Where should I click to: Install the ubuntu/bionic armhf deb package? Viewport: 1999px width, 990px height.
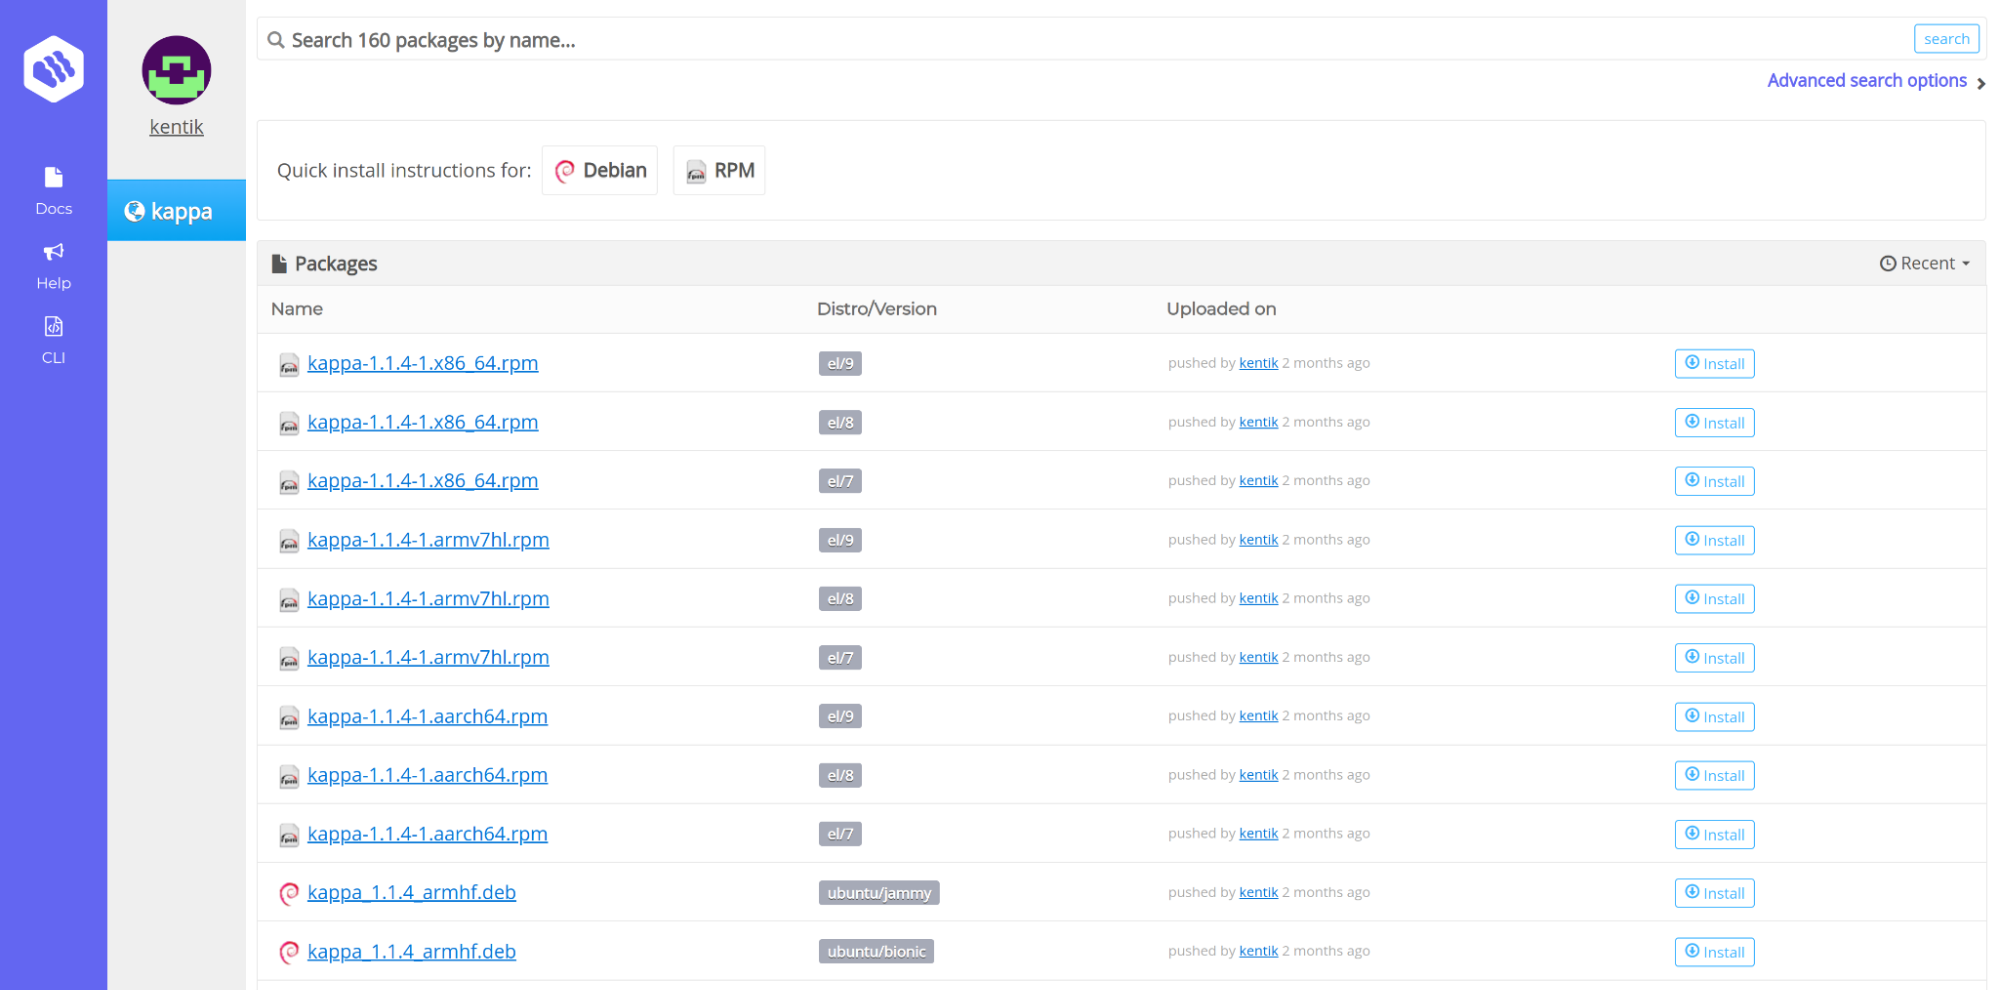click(x=1714, y=951)
